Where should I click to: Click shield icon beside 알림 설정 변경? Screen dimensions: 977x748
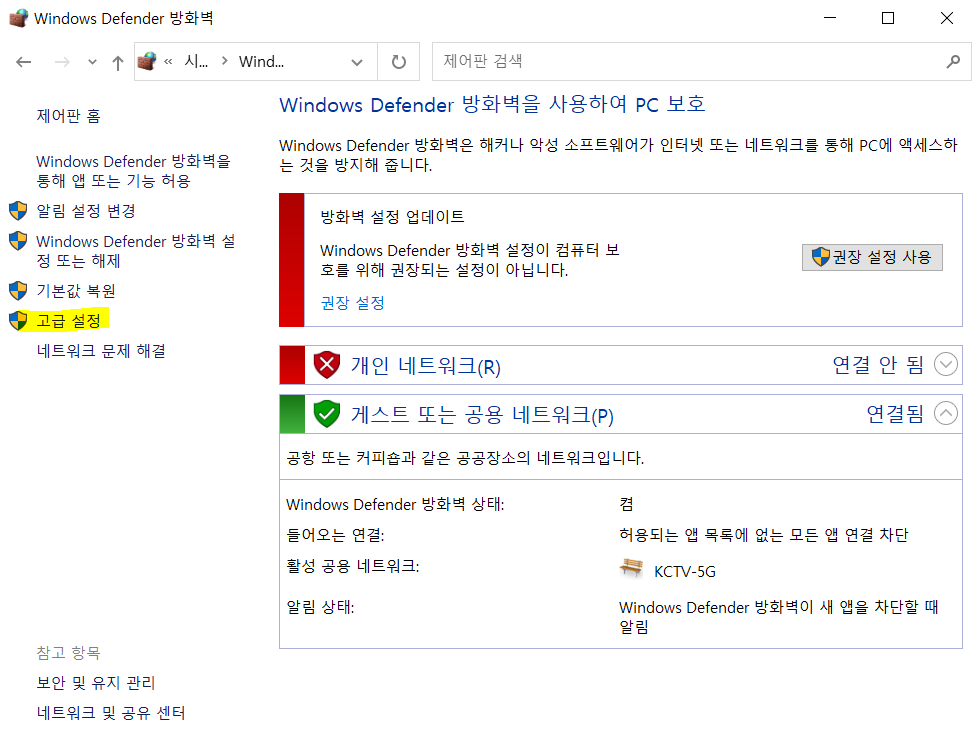18,211
